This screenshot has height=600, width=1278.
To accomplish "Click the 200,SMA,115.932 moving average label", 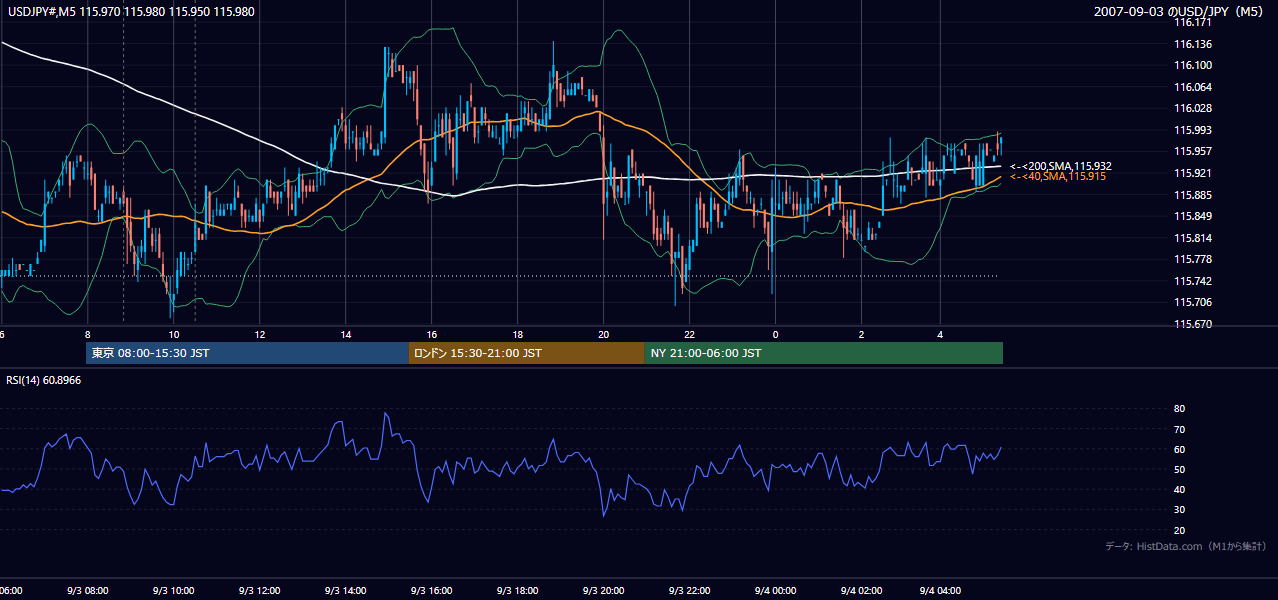I will (x=1061, y=166).
